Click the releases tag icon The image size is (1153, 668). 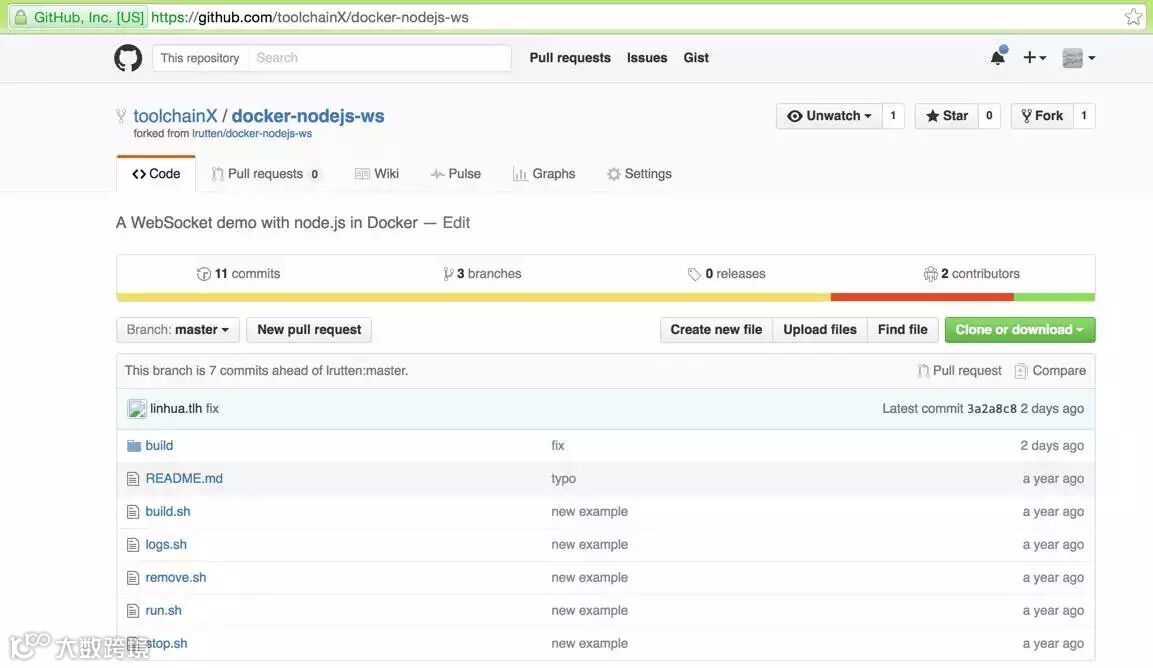(x=693, y=274)
